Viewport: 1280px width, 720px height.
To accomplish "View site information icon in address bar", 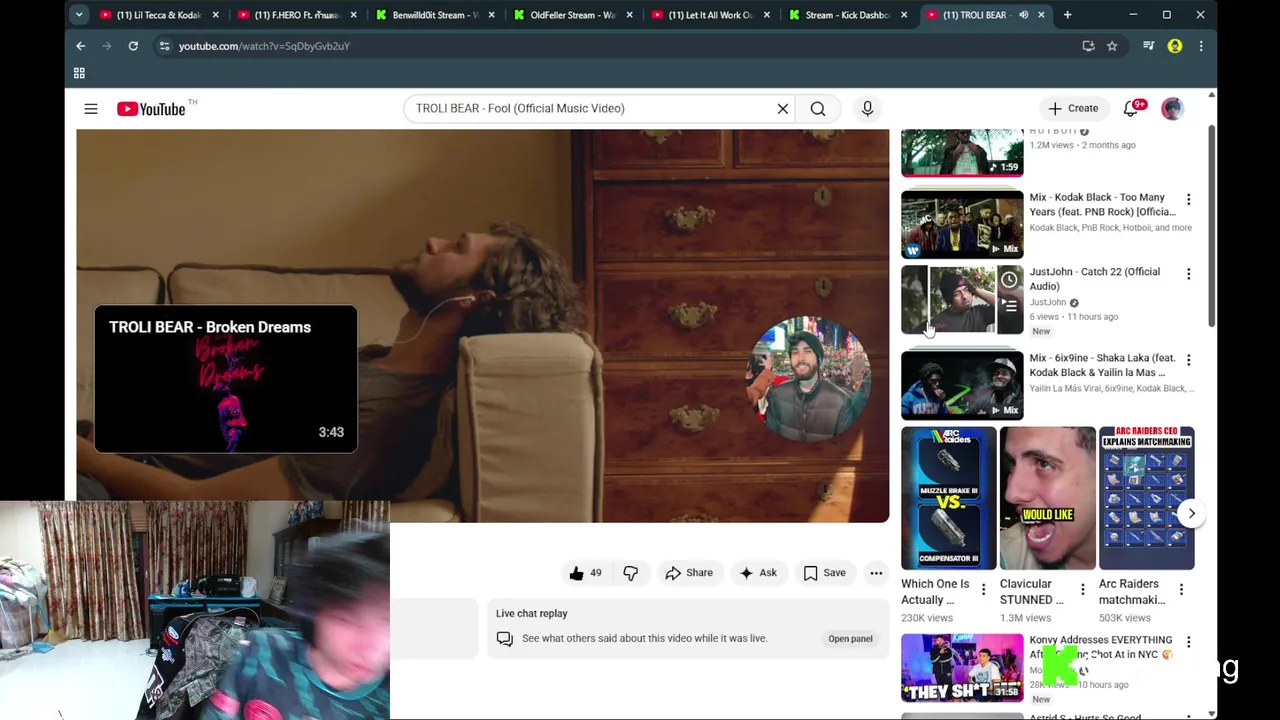I will coord(164,46).
